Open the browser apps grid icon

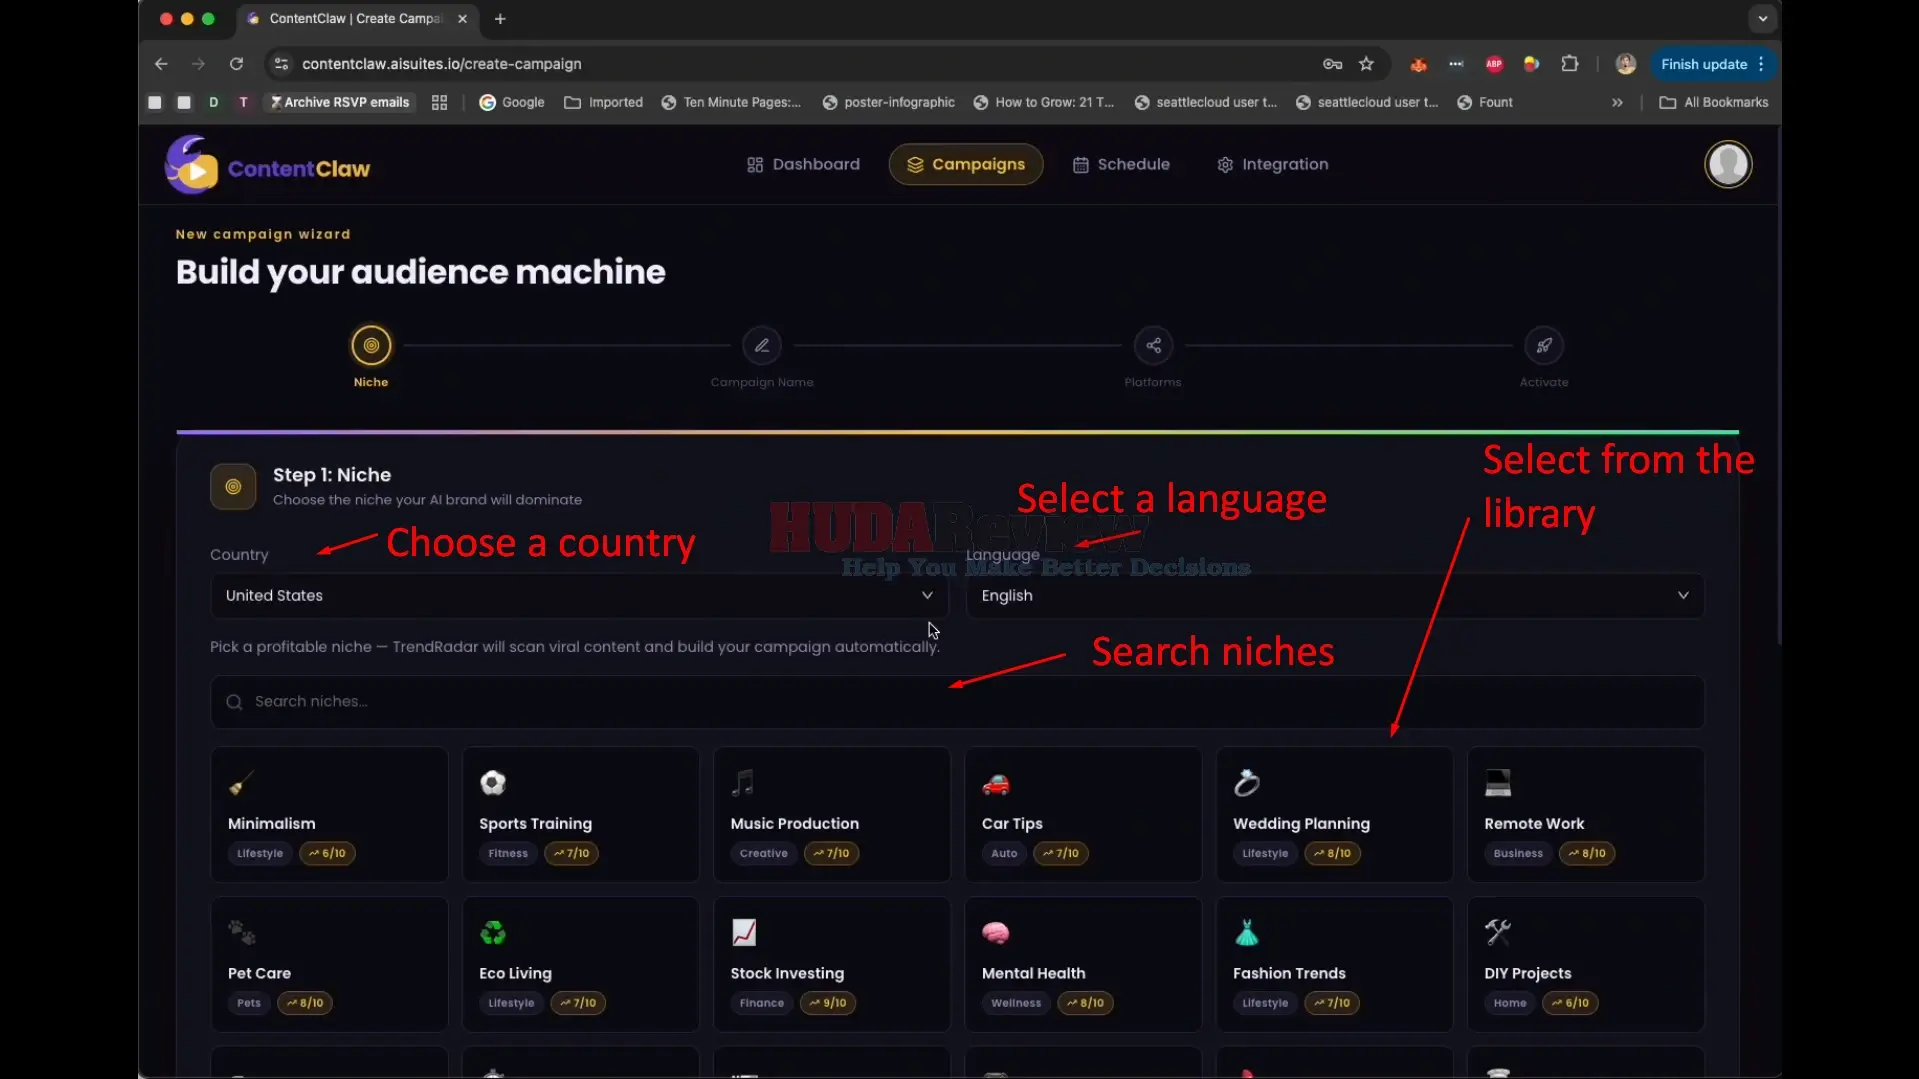[439, 102]
